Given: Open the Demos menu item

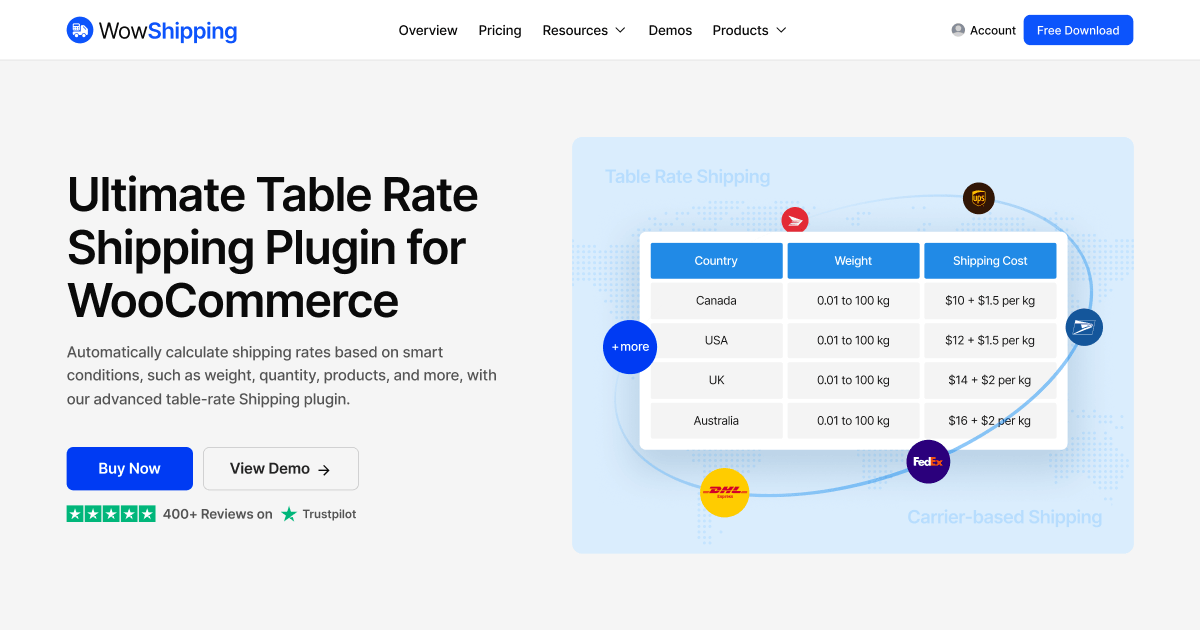Looking at the screenshot, I should (670, 30).
